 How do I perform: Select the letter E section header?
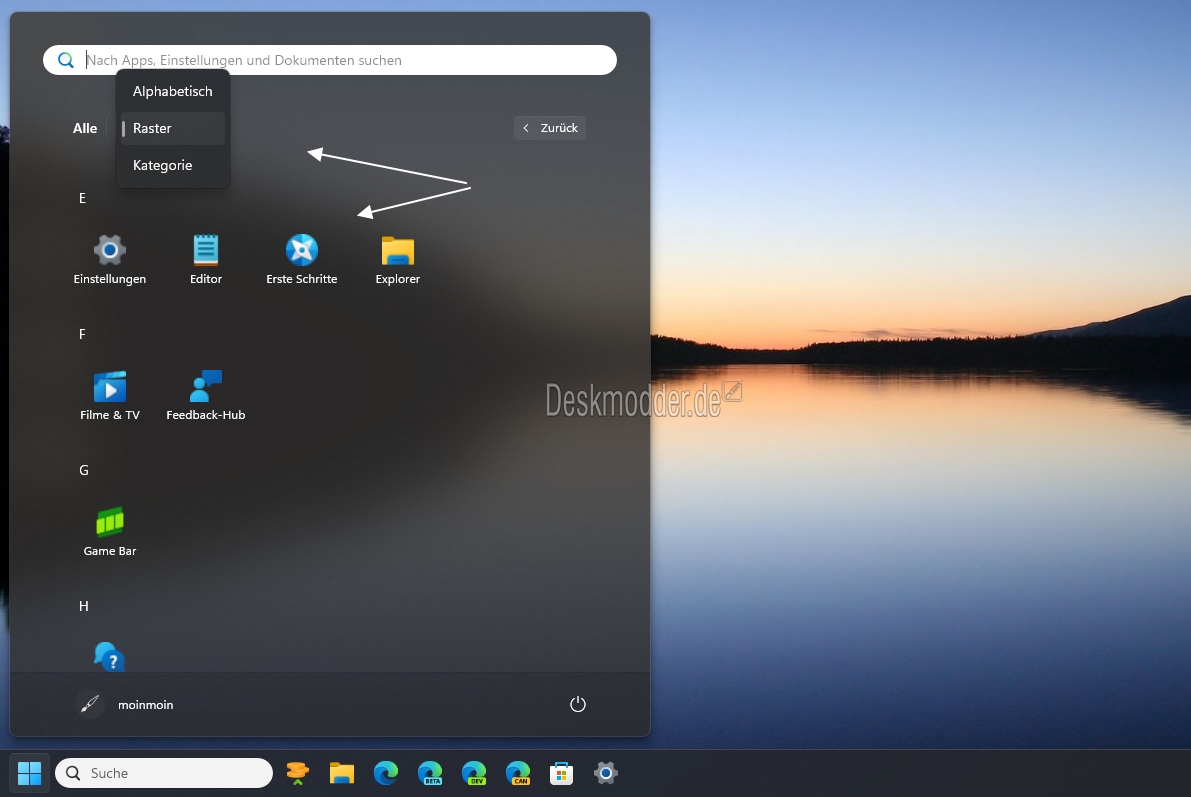pos(82,198)
